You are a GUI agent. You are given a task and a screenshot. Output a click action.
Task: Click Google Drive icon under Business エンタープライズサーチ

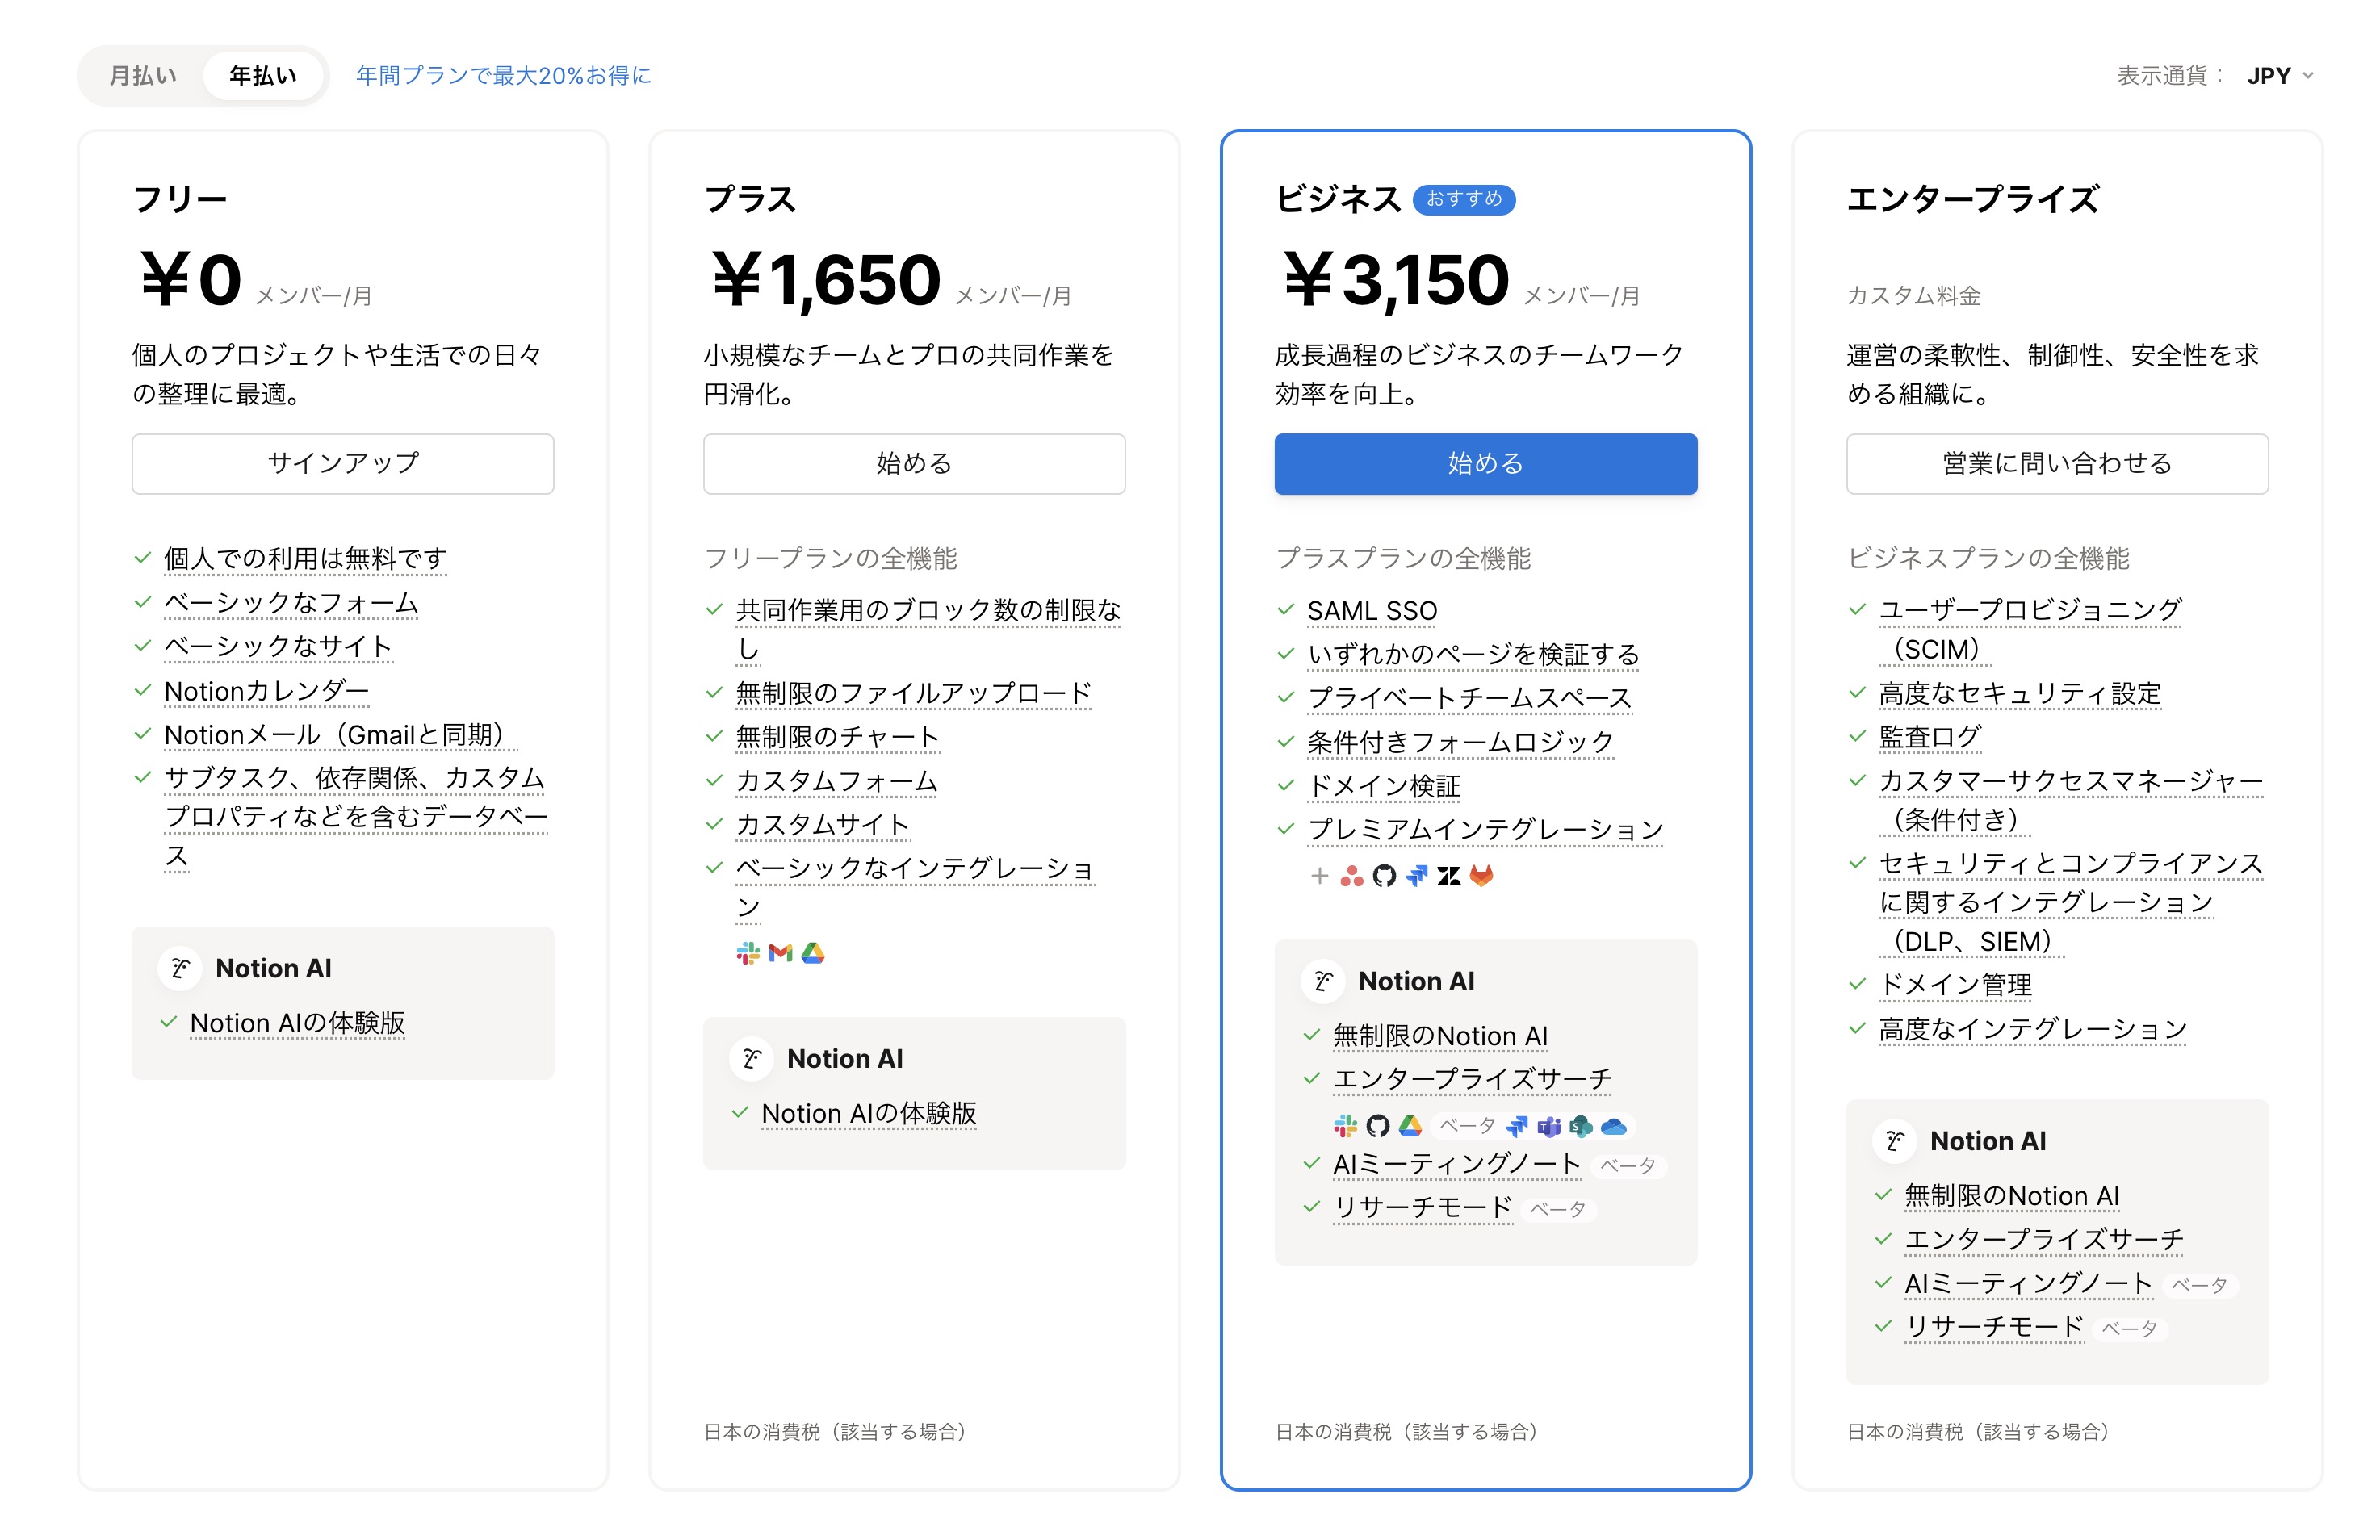(x=1410, y=1126)
